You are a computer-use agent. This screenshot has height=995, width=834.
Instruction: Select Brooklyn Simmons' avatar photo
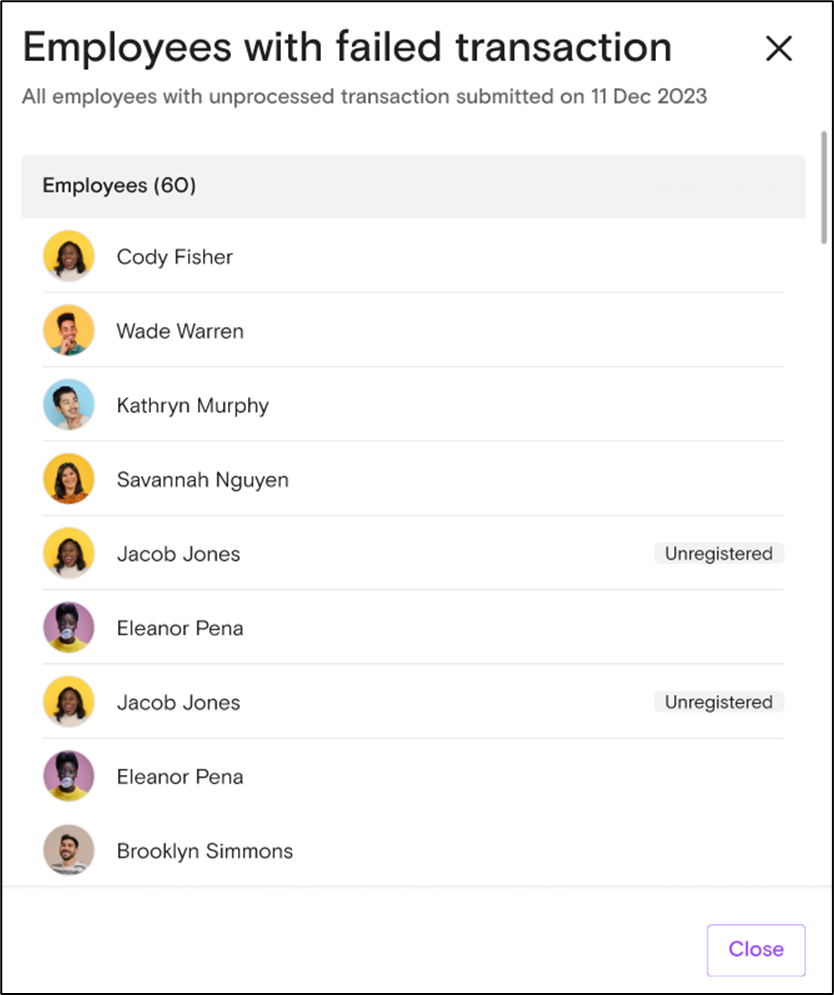coord(69,850)
